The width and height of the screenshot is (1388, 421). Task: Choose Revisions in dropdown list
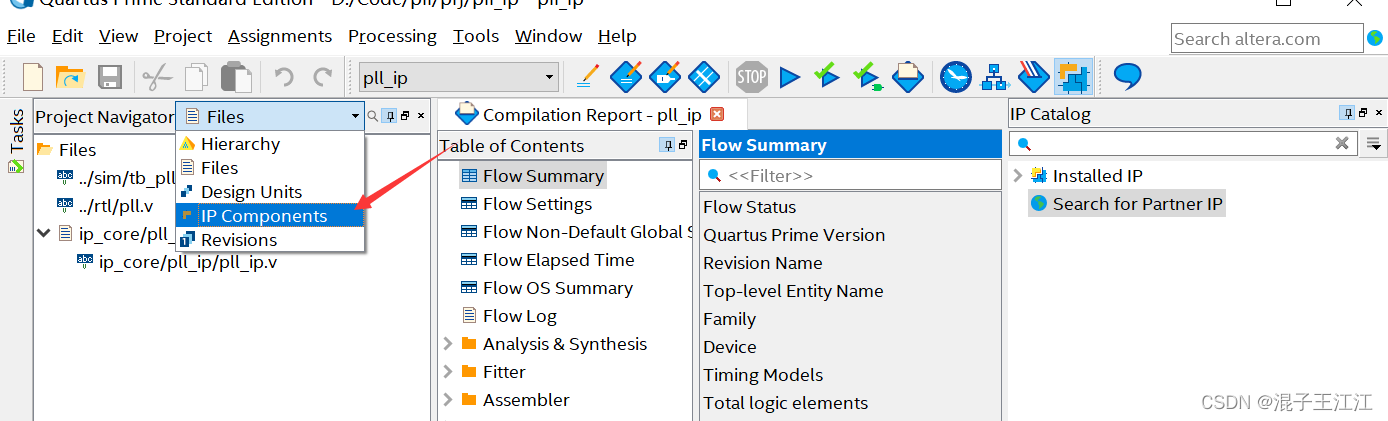pos(270,240)
